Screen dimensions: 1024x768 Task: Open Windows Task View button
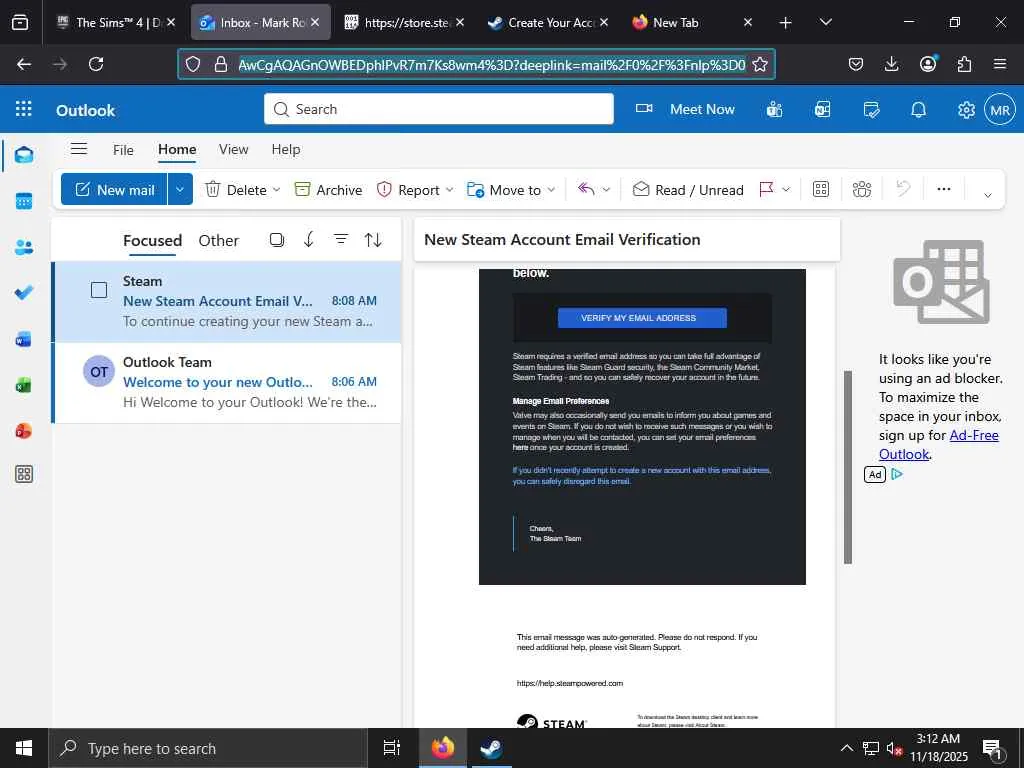click(x=392, y=748)
